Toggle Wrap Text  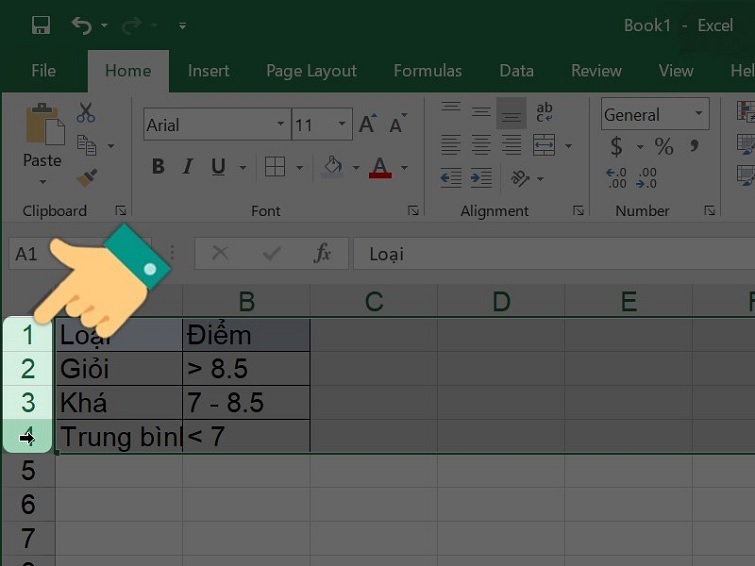[544, 112]
